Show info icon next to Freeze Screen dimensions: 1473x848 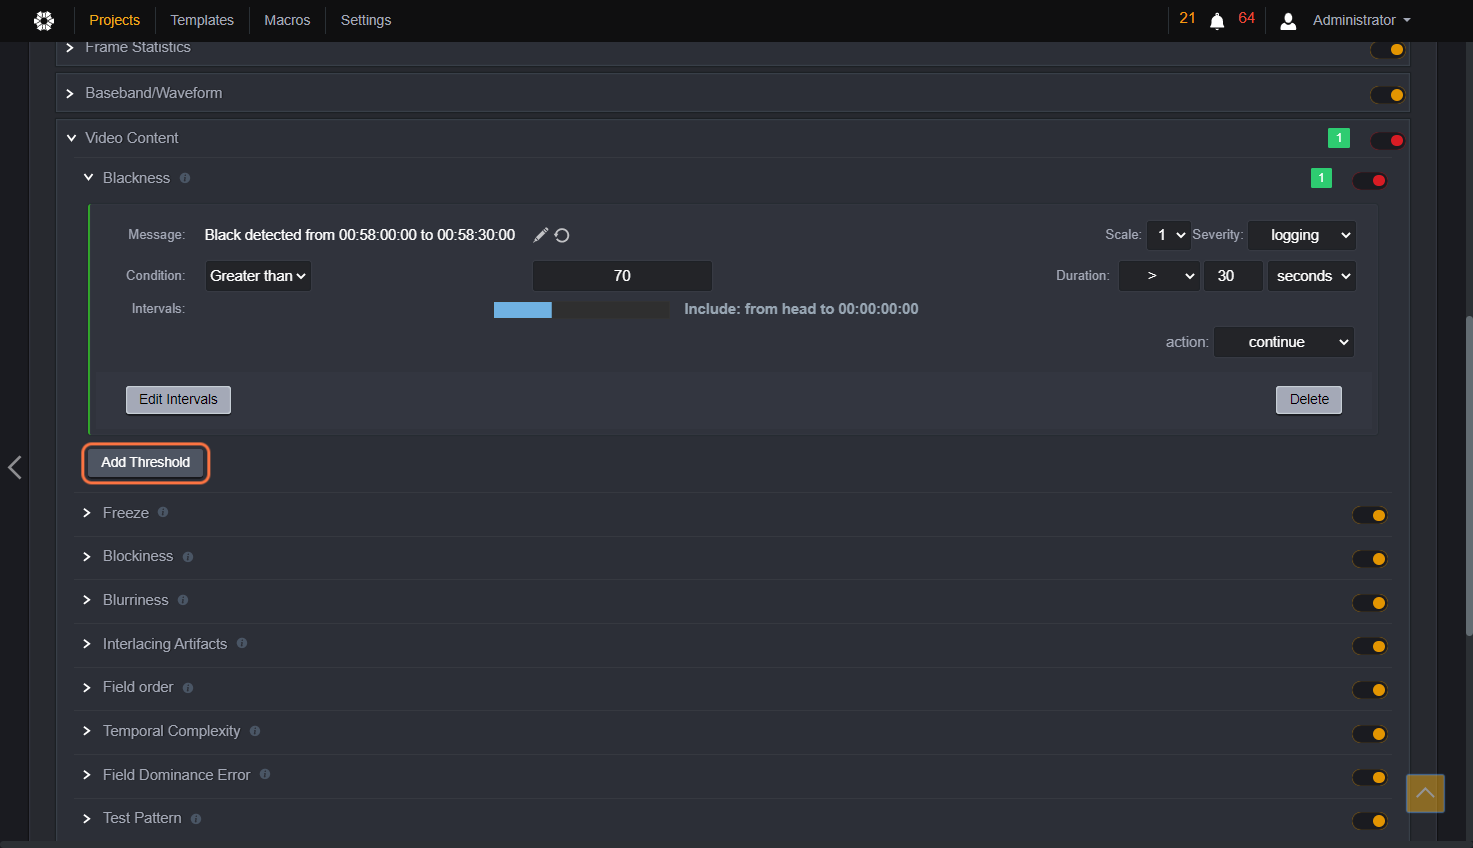pos(163,512)
